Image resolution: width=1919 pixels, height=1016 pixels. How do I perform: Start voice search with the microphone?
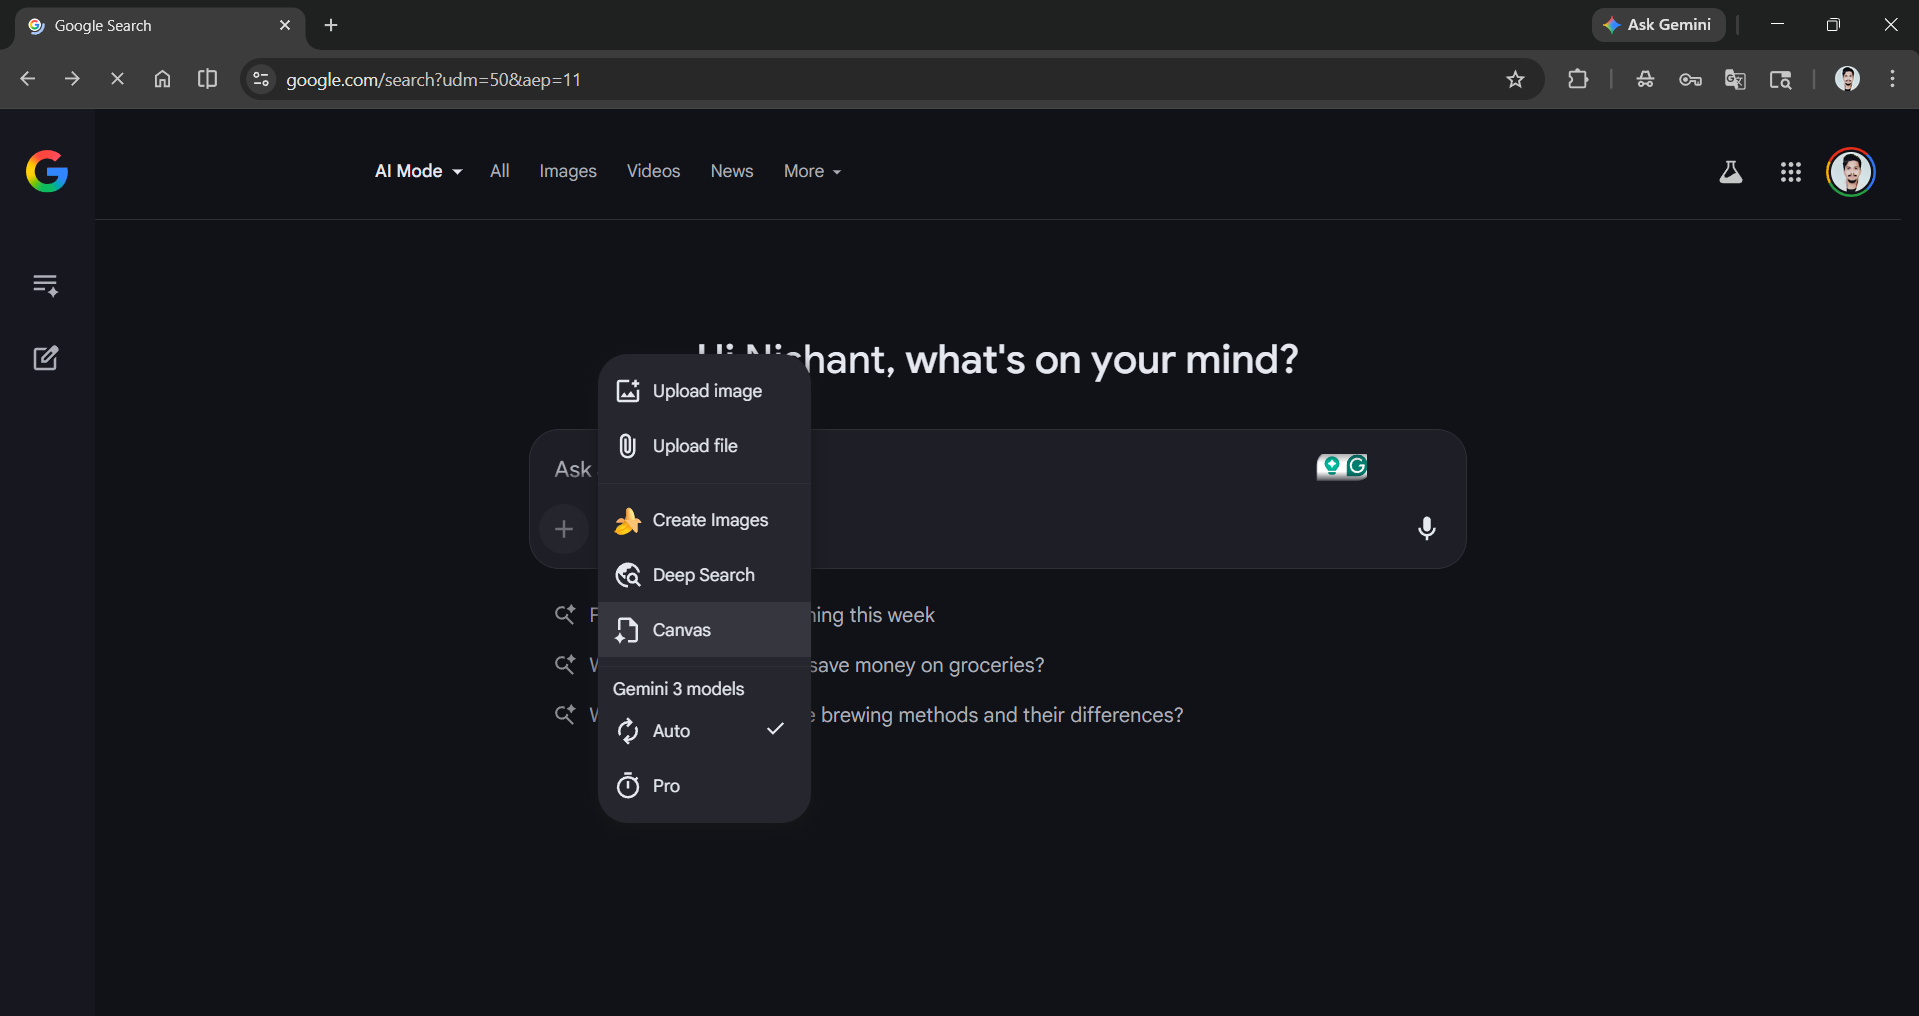click(x=1427, y=529)
